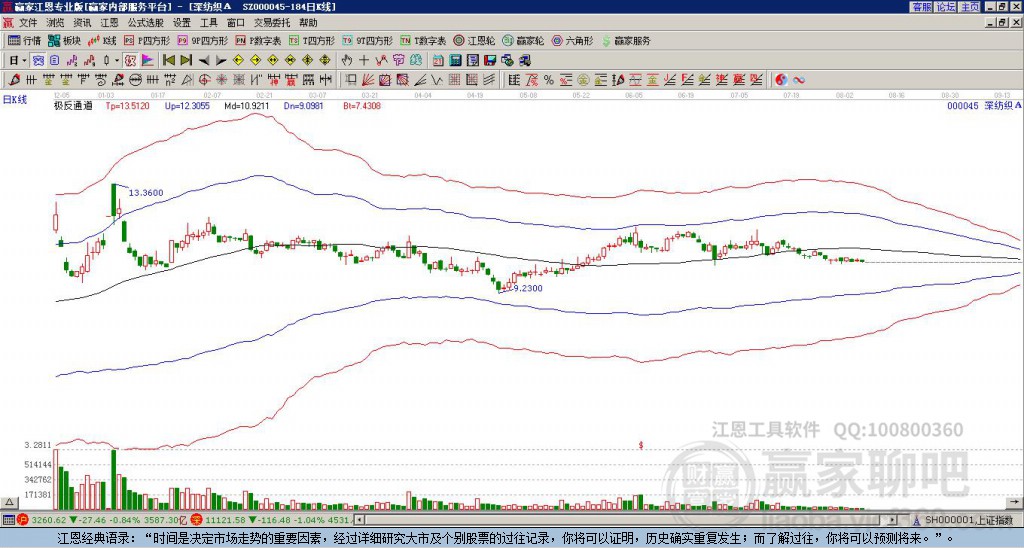This screenshot has width=1024, height=548.
Task: Click the 13.3600 high price label
Action: (x=146, y=193)
